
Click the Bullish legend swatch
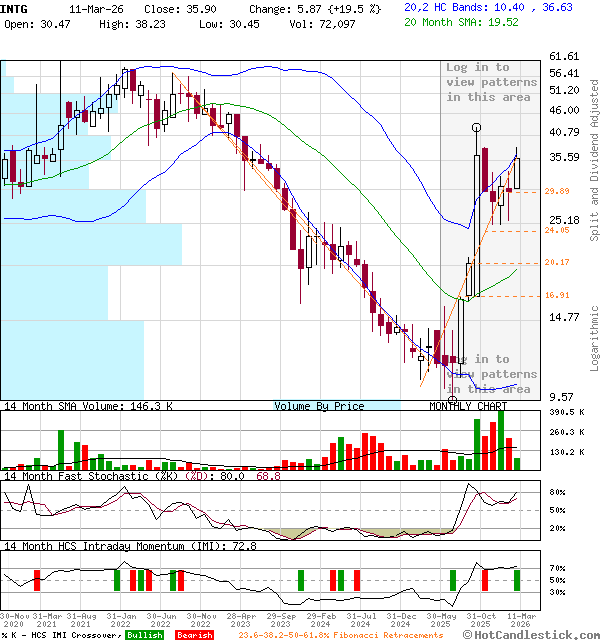click(144, 635)
